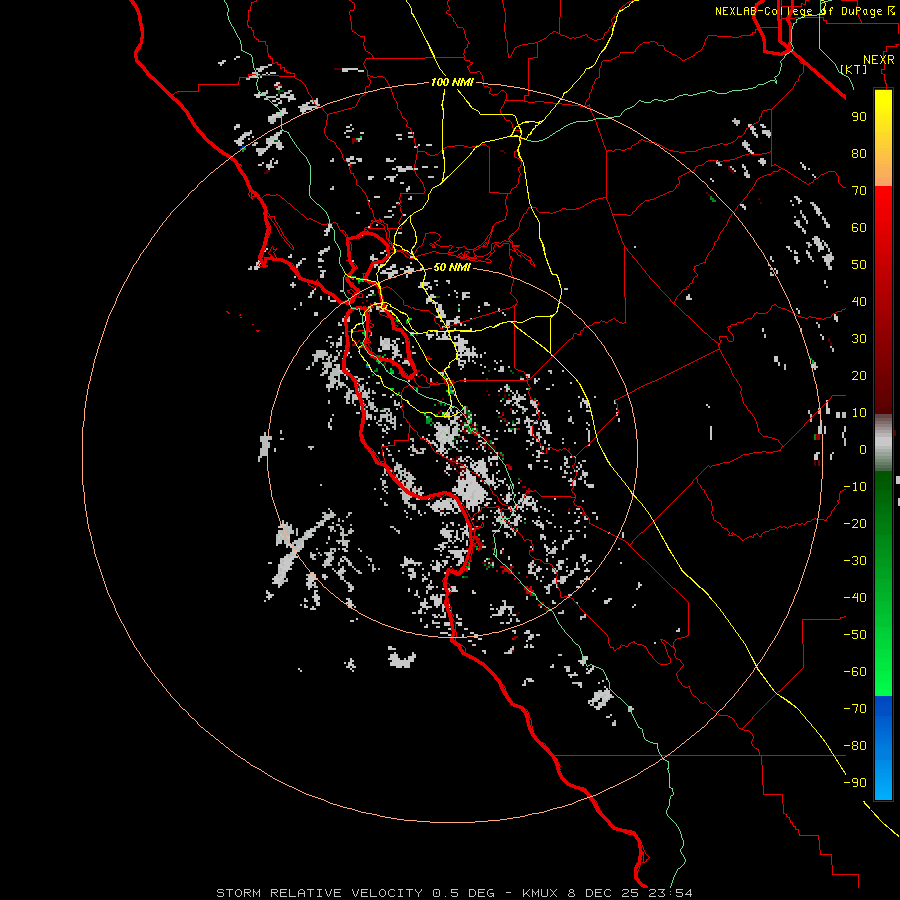Click the NEXLAB-College of DuPage header text
900x900 pixels.
pos(805,11)
